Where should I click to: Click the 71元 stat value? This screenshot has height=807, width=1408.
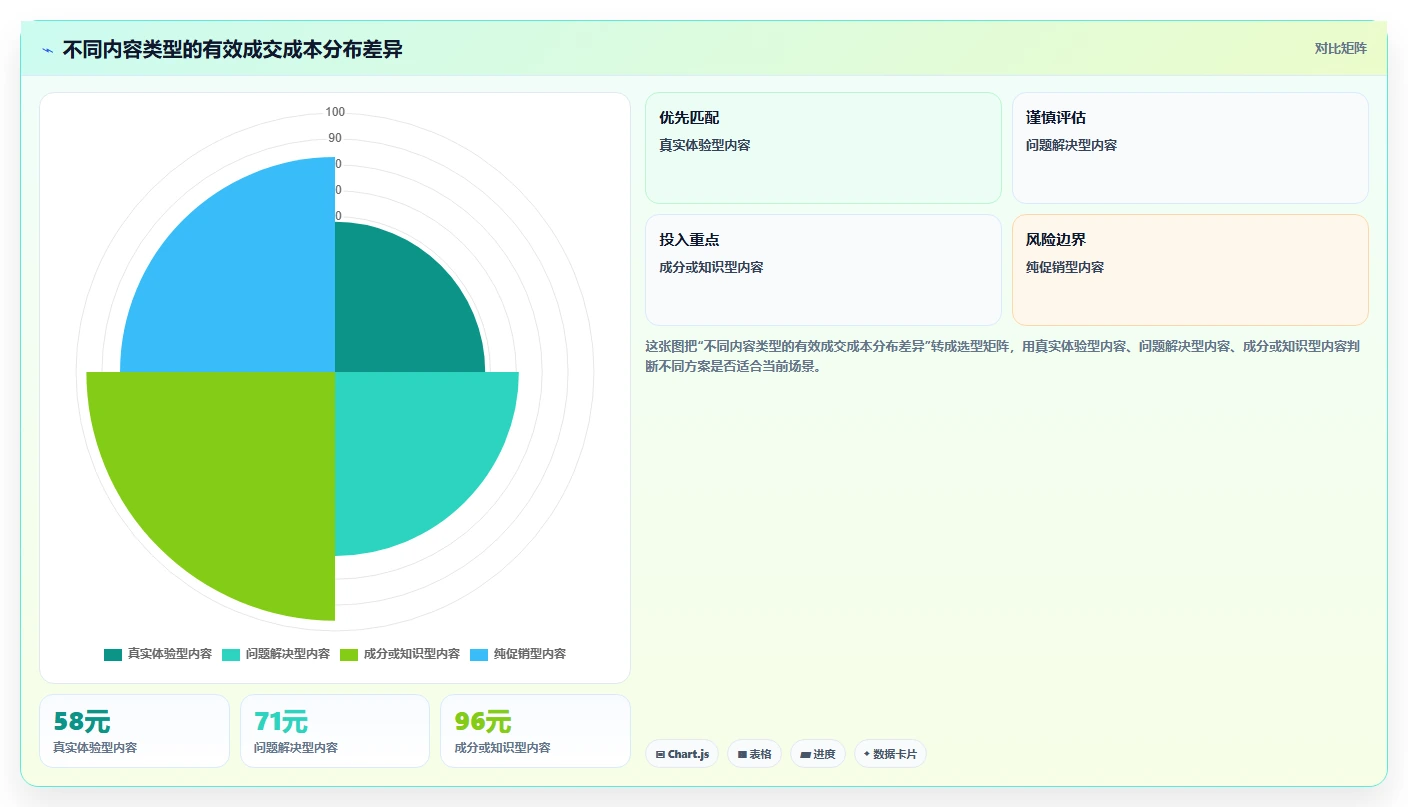tap(281, 721)
